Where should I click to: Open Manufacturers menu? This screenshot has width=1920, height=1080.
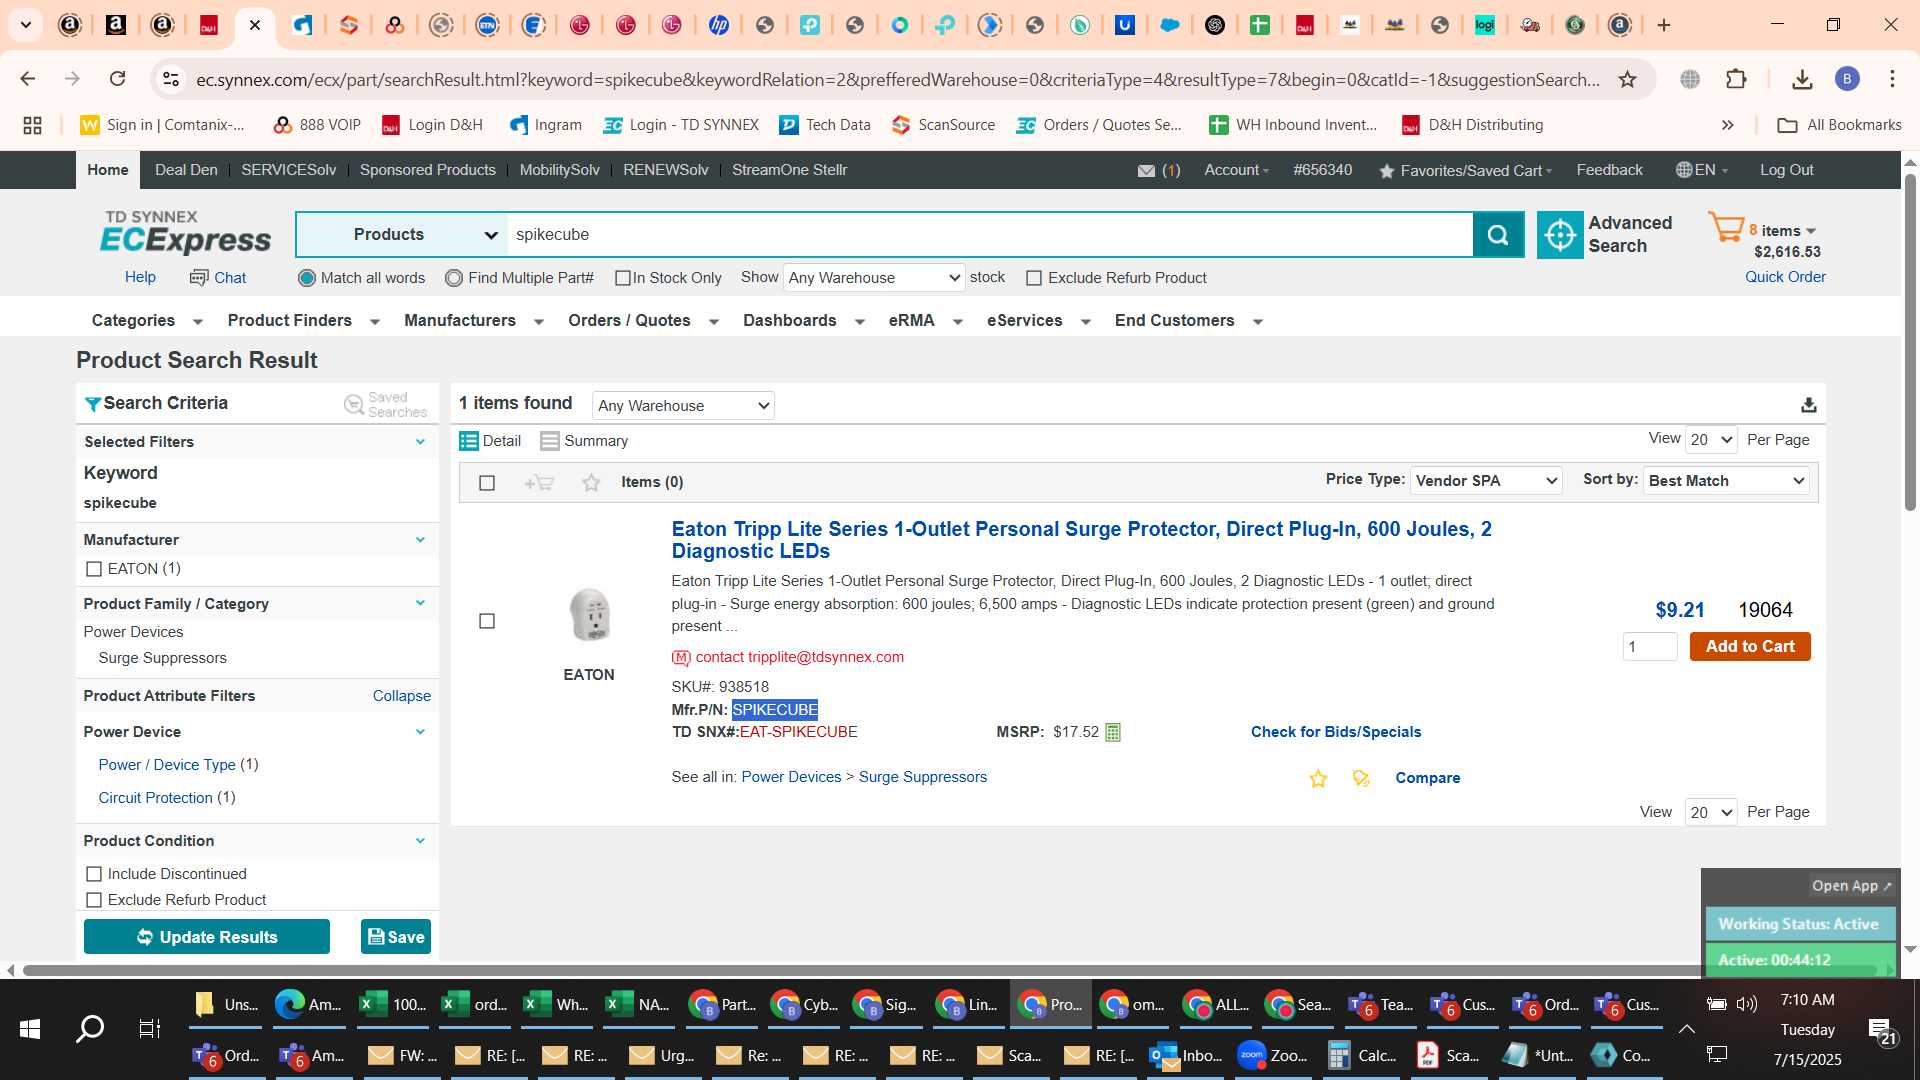pyautogui.click(x=473, y=321)
